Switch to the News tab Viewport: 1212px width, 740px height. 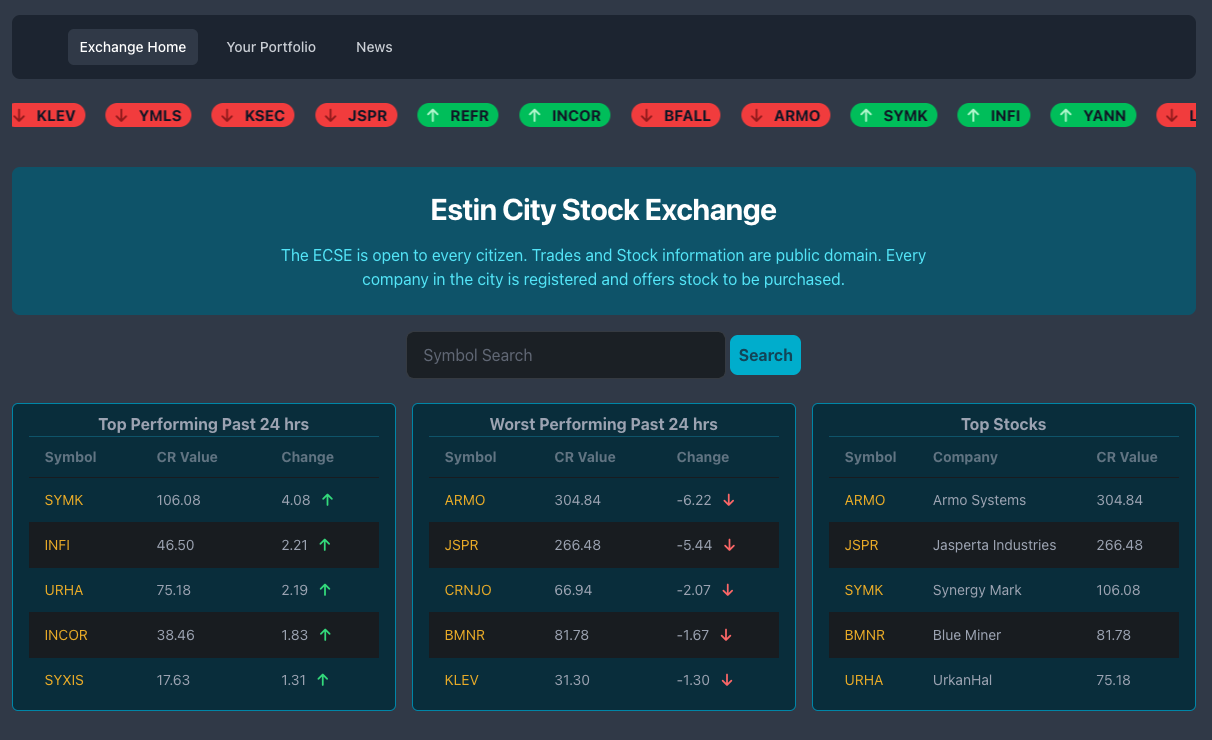point(374,47)
